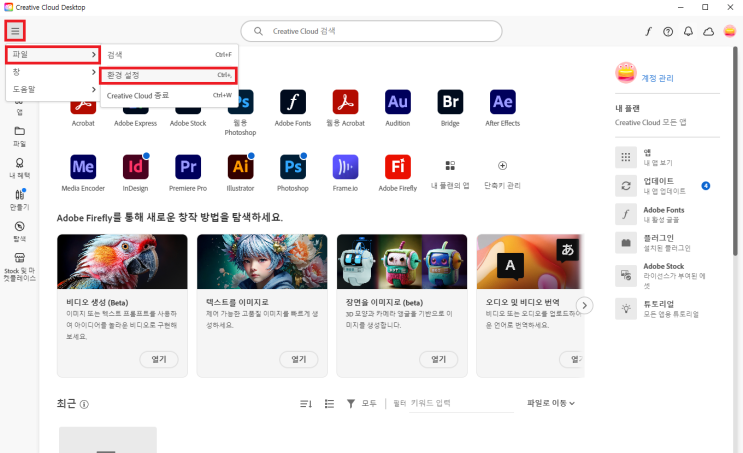Open Frame.io app icon
743x453 pixels.
click(x=345, y=167)
